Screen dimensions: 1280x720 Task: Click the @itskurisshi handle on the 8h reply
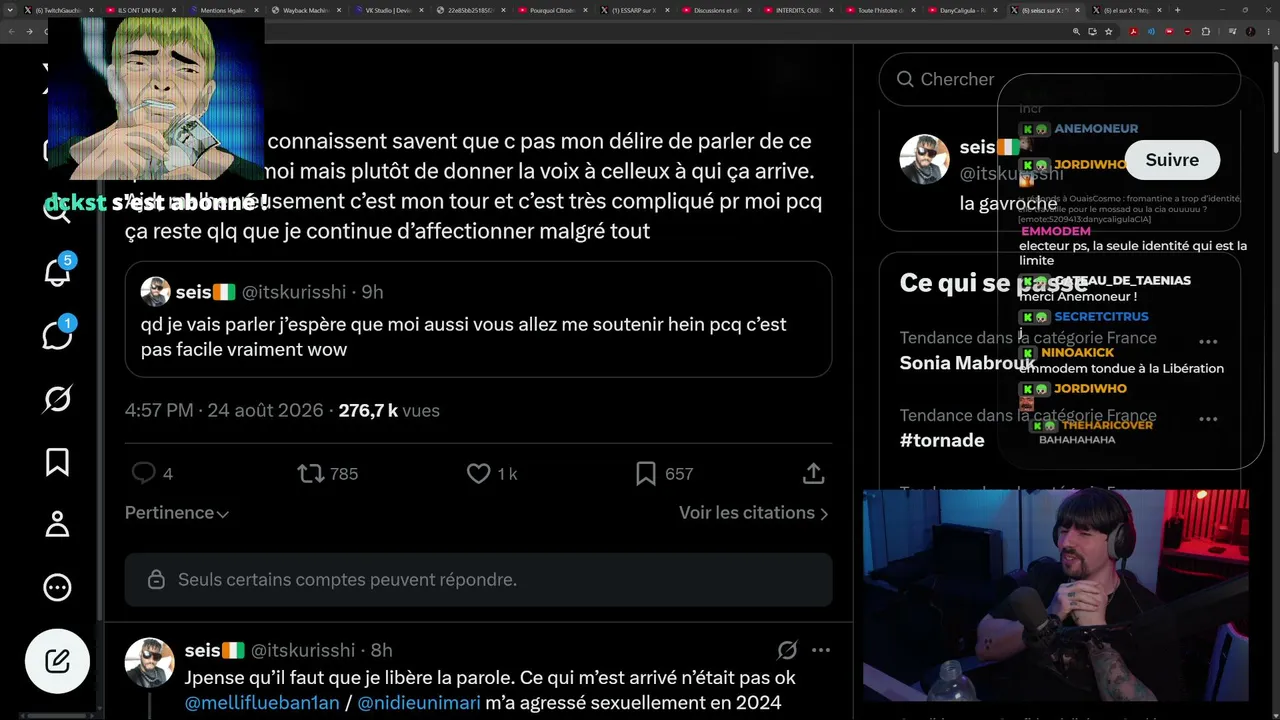303,650
